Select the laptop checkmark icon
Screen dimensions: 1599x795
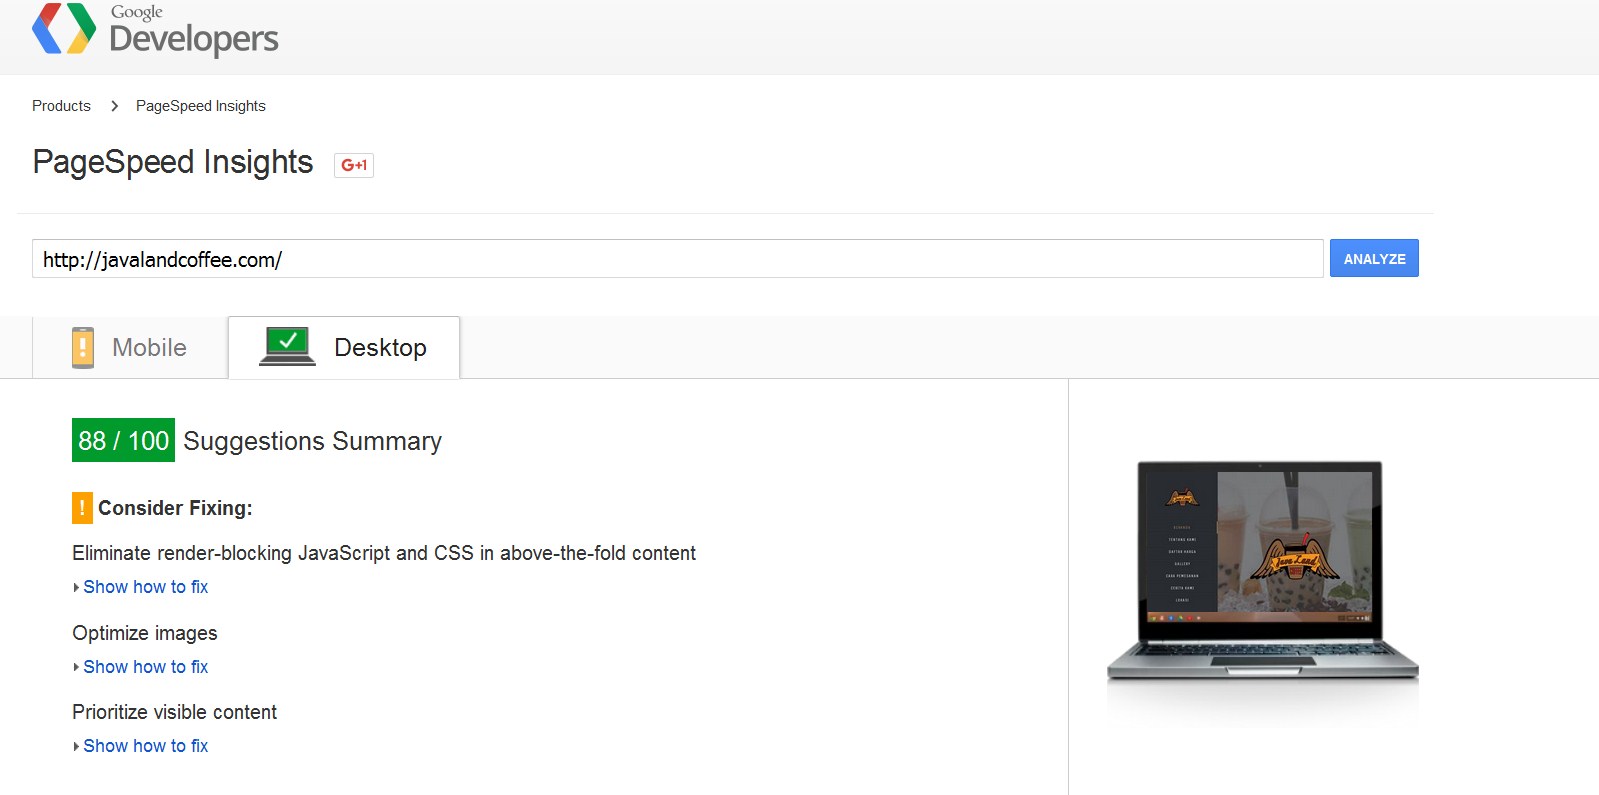click(x=288, y=346)
